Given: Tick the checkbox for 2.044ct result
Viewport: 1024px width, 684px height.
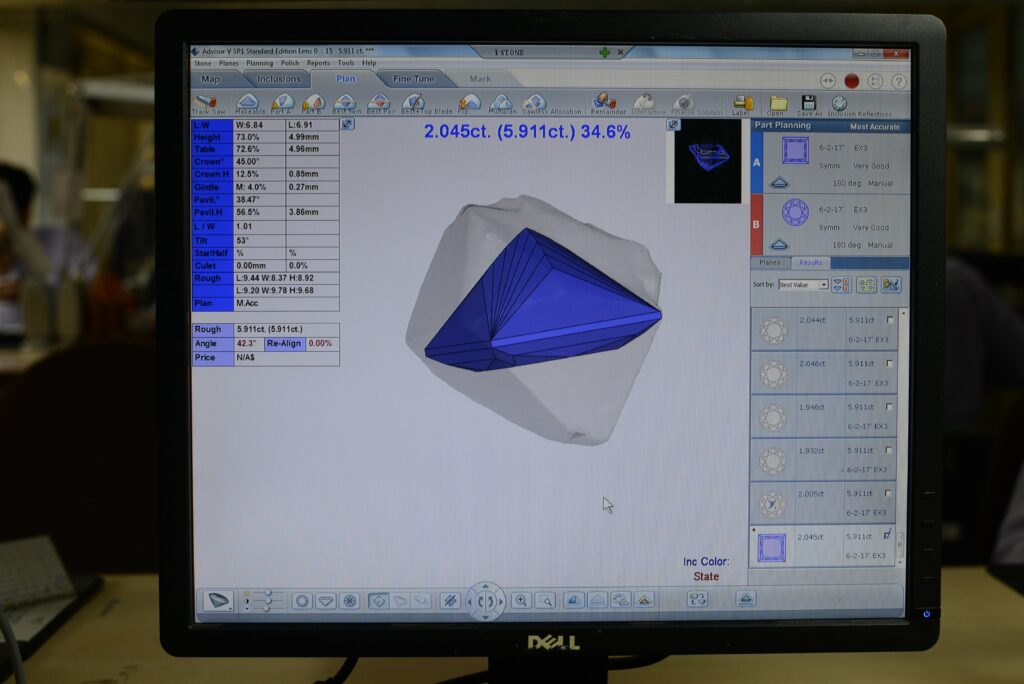Looking at the screenshot, I should point(889,320).
